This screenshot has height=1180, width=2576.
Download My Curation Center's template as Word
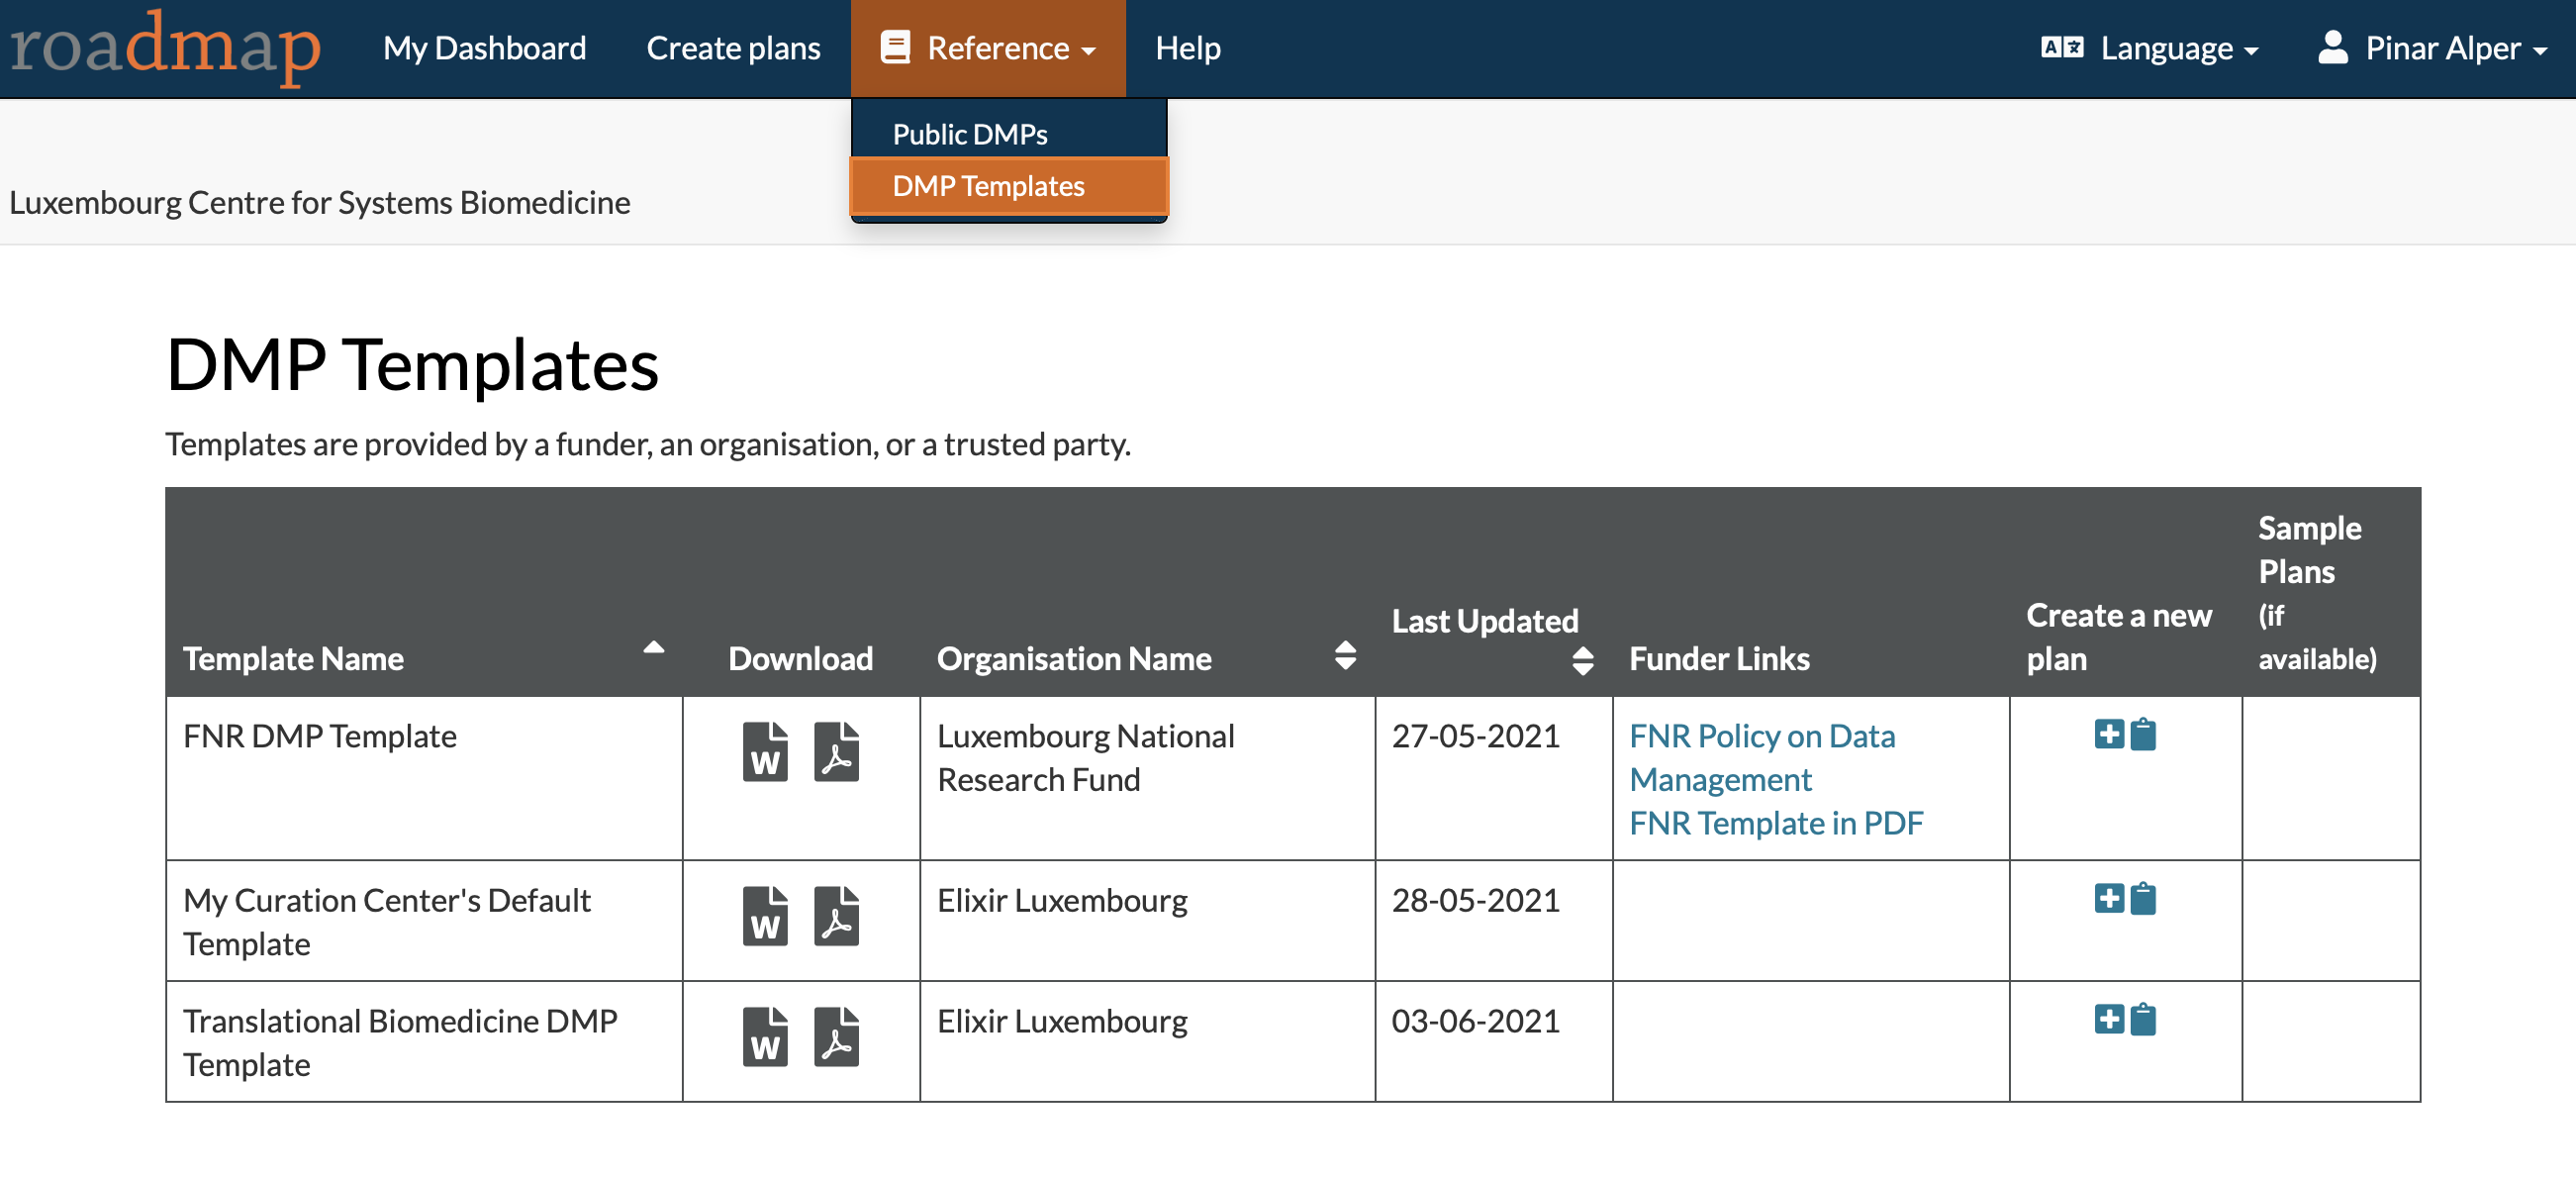point(765,915)
